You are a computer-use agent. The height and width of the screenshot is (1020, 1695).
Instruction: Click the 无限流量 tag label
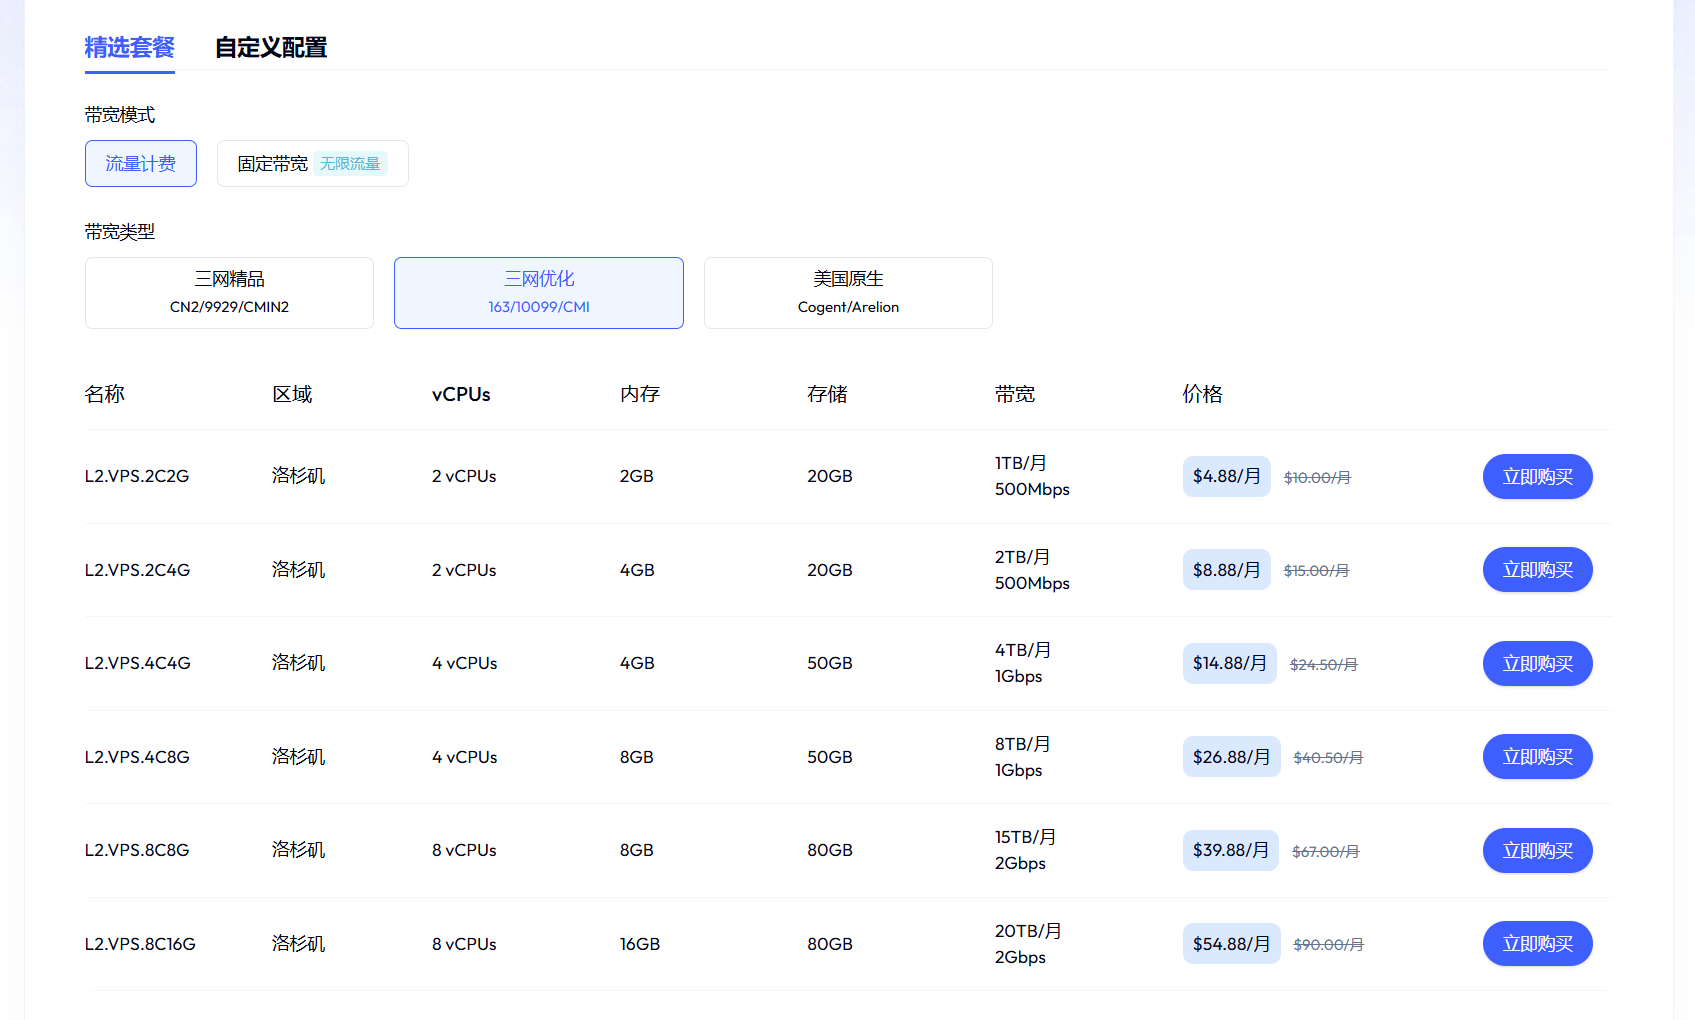click(350, 164)
